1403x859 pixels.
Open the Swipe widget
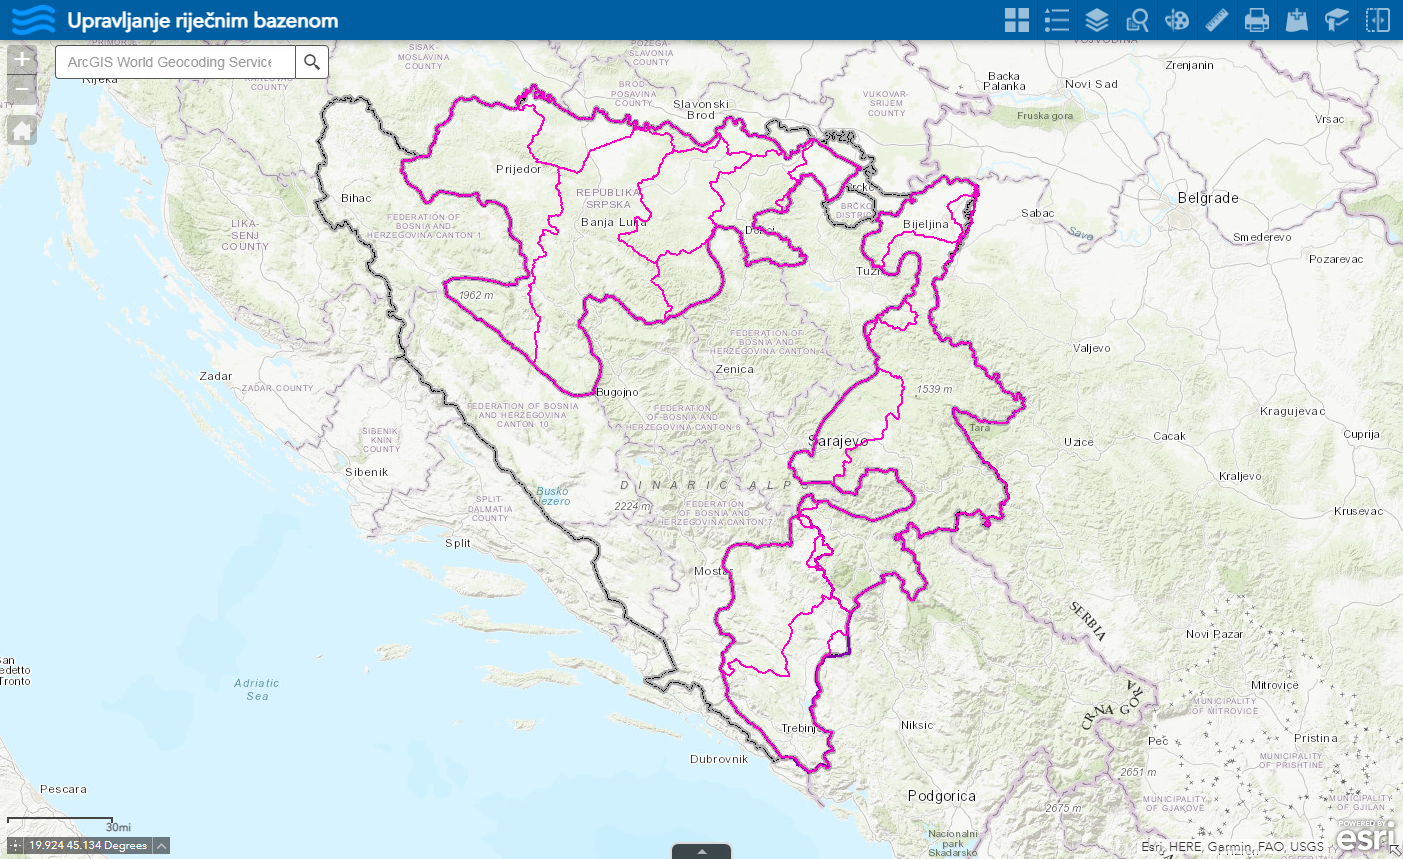click(1378, 20)
